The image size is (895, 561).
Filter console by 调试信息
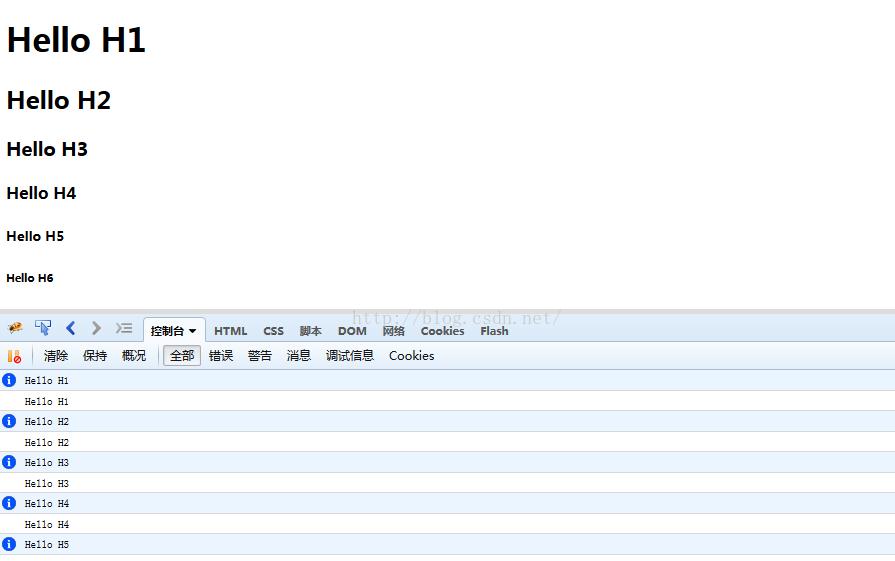point(350,356)
